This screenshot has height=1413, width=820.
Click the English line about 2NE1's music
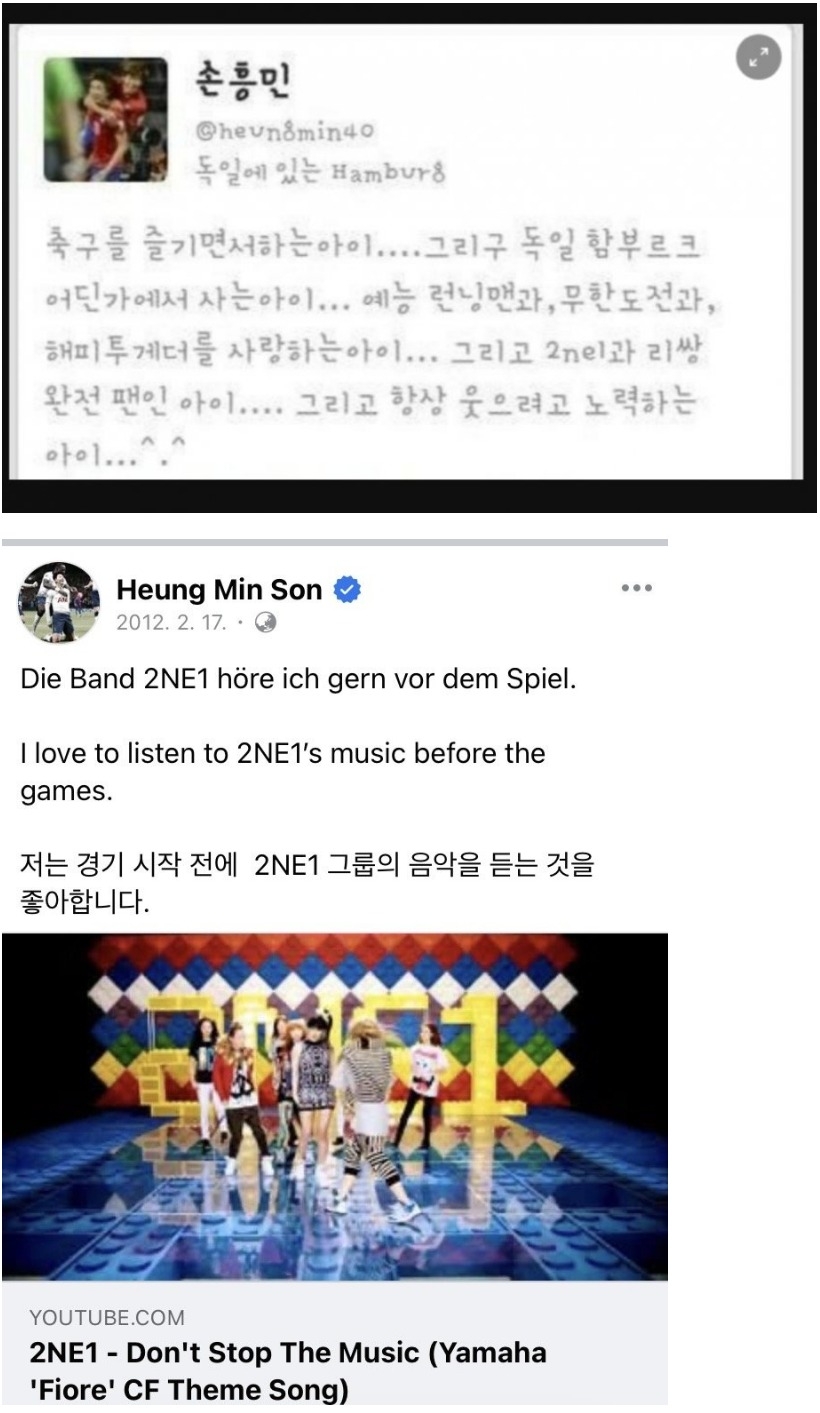tap(282, 769)
